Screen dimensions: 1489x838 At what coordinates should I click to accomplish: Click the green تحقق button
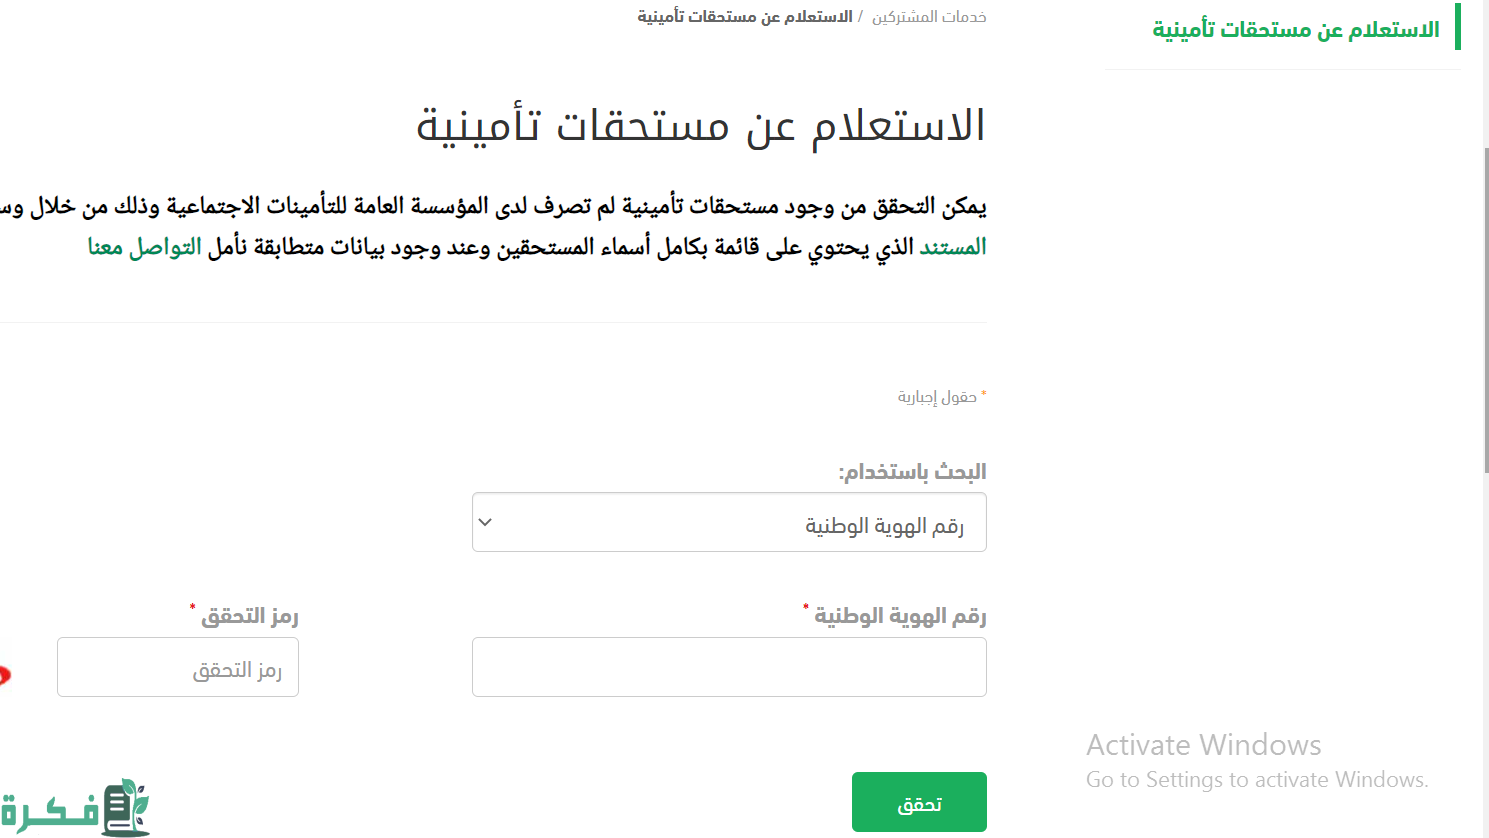tap(919, 802)
